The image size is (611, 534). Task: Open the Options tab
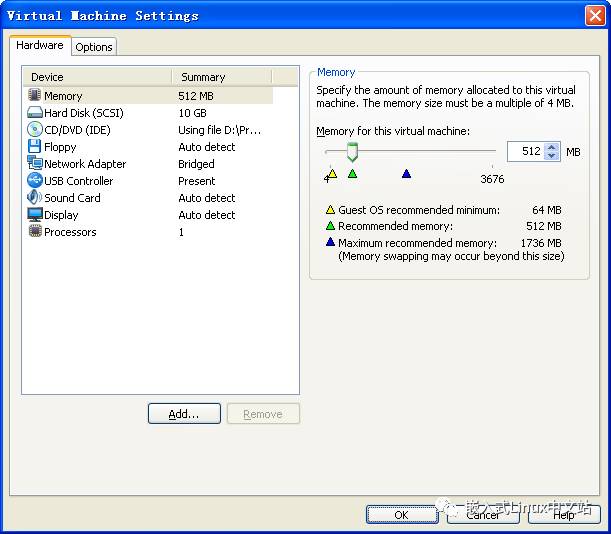click(94, 47)
